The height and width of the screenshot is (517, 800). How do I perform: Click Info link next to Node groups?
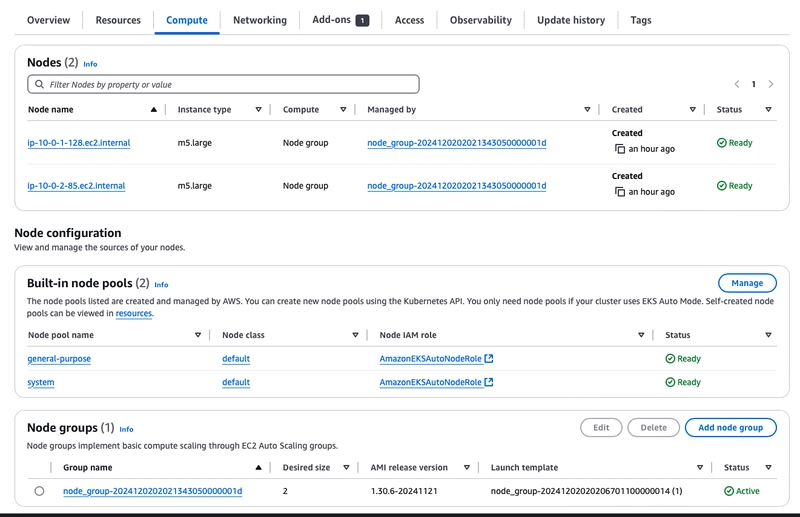[126, 429]
